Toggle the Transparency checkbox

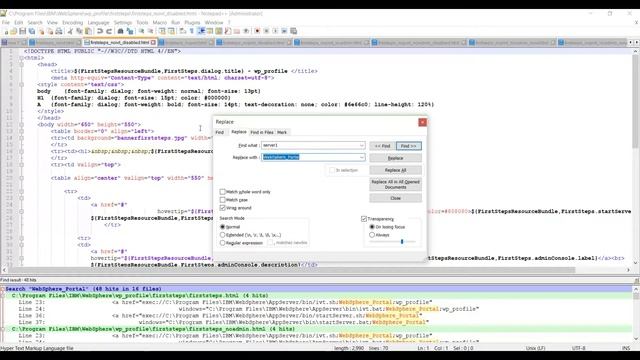click(364, 219)
